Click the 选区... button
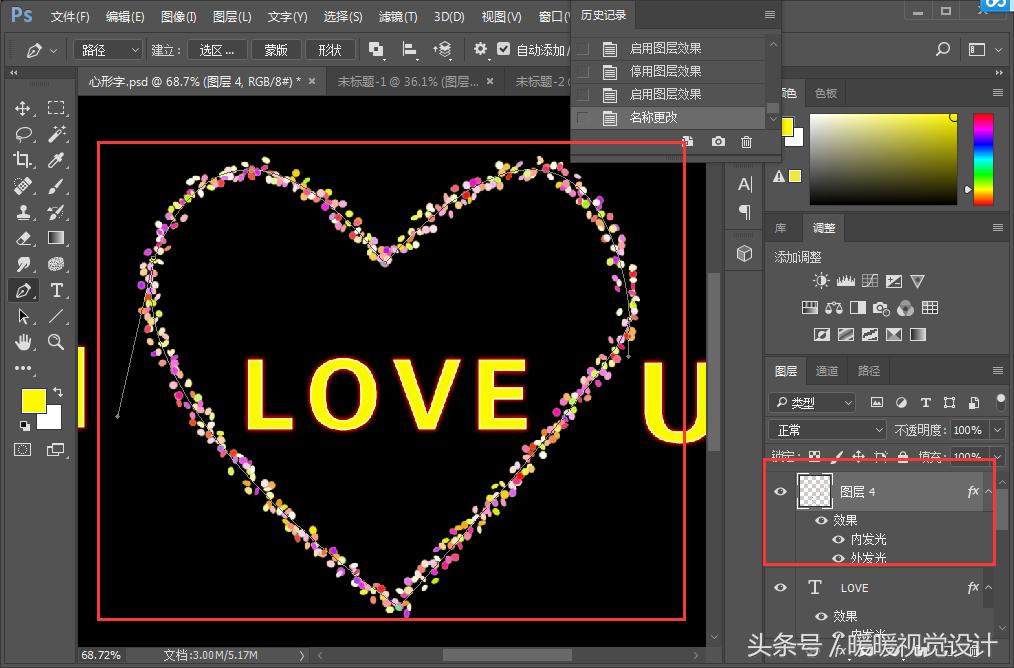The height and width of the screenshot is (668, 1014). coord(217,50)
